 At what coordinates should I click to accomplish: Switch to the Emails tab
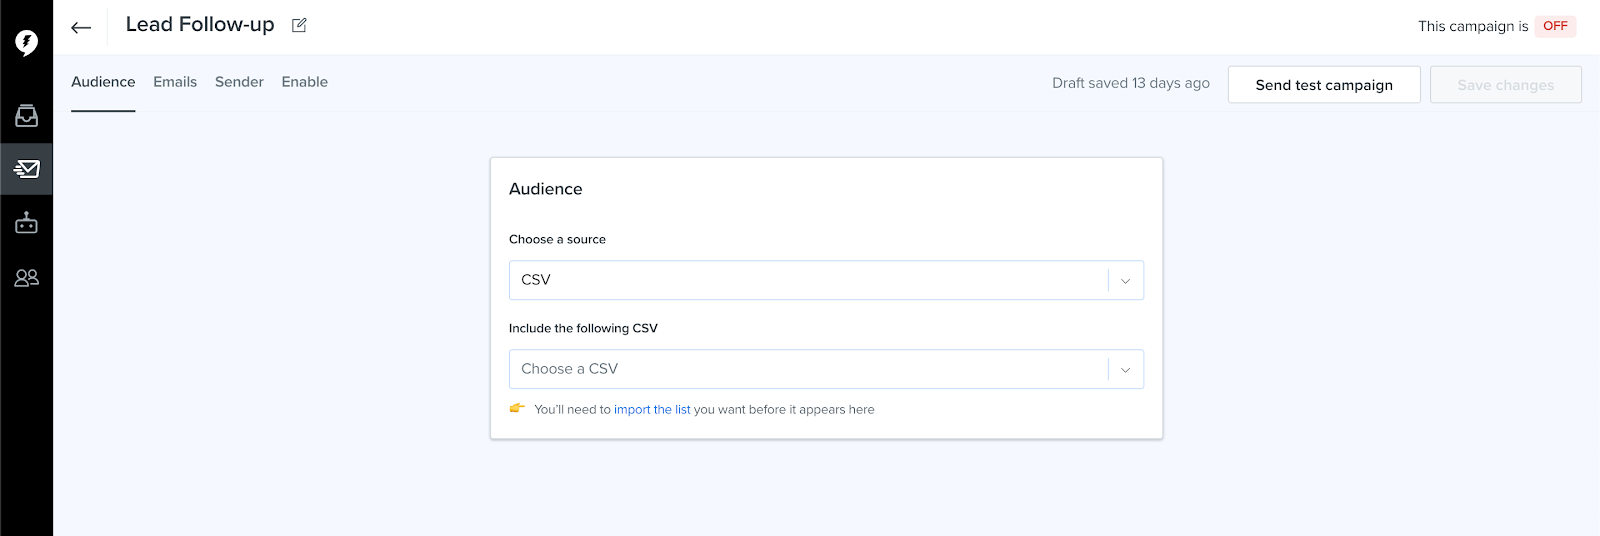(175, 82)
